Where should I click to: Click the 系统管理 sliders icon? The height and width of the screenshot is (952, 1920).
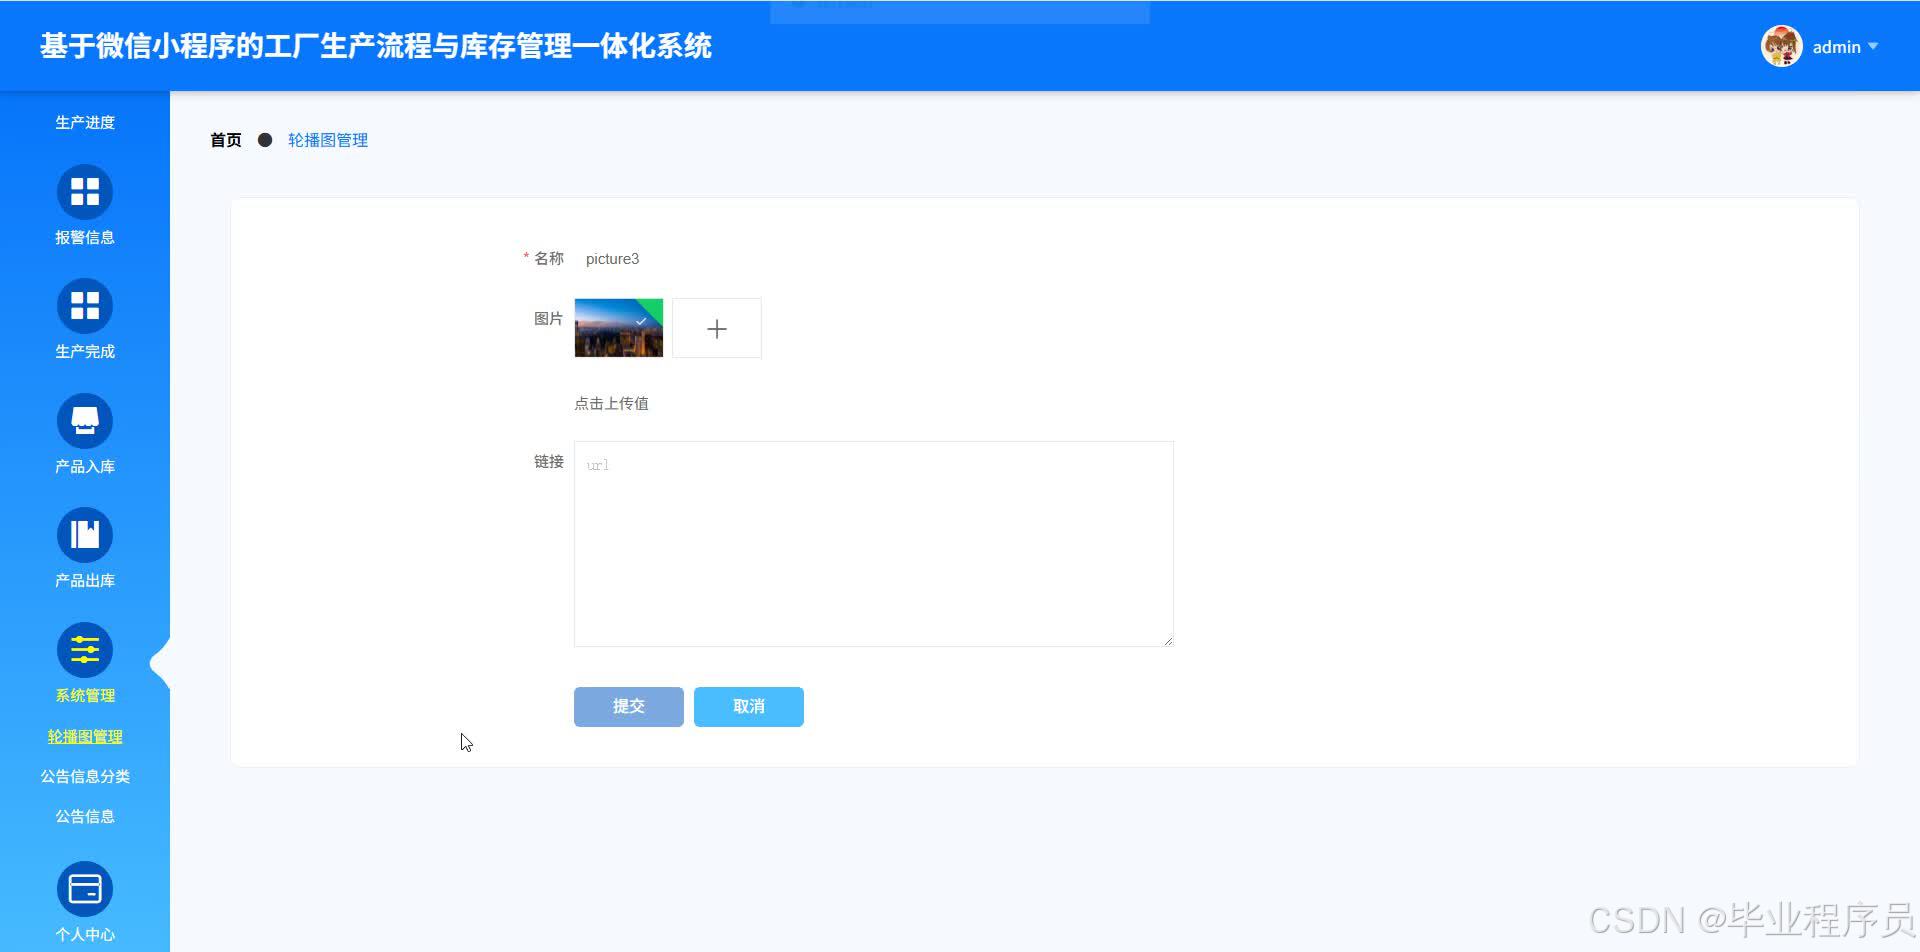85,650
